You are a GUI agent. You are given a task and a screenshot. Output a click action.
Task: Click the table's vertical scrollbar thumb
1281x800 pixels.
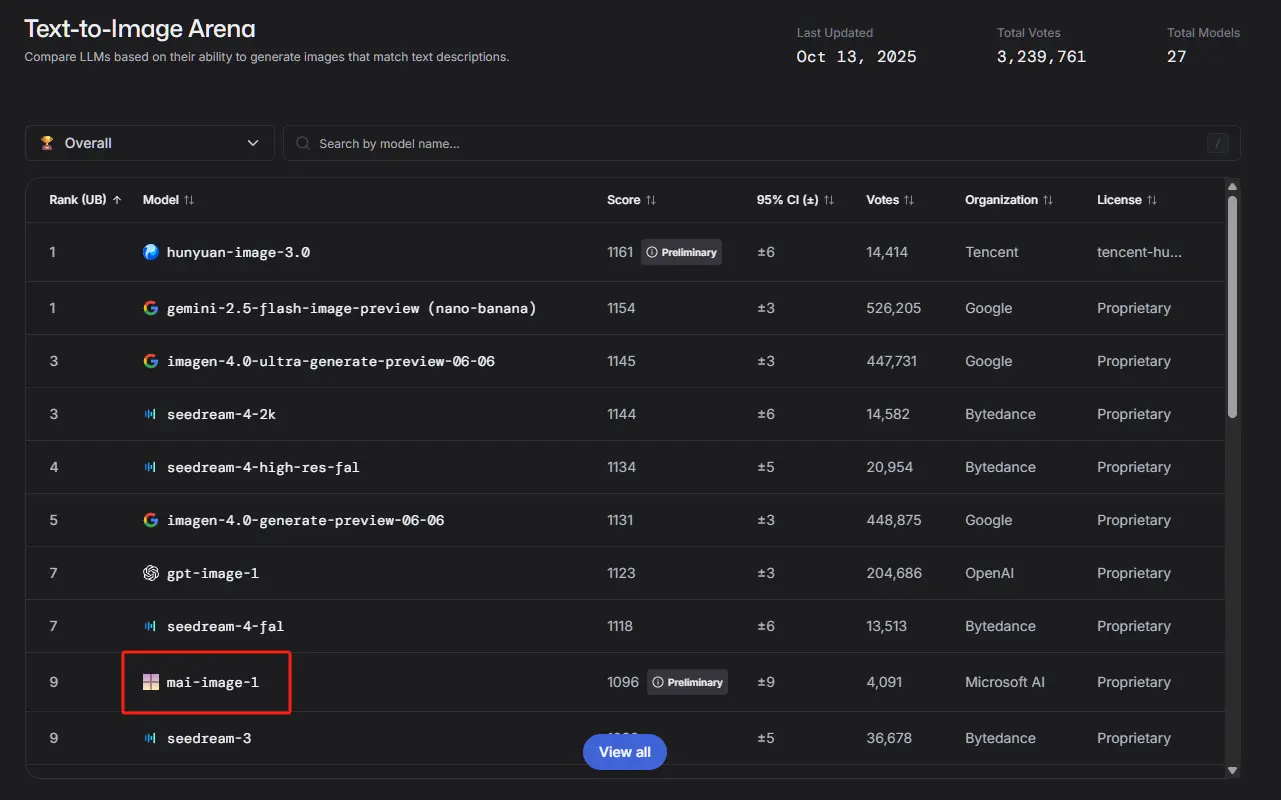tap(1232, 305)
